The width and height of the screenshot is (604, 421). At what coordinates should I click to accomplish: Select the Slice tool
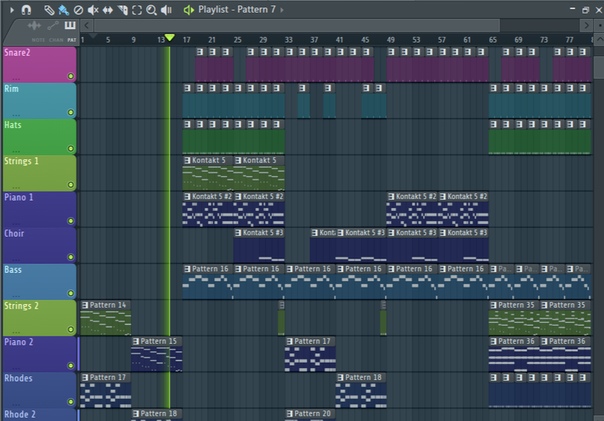coord(122,10)
